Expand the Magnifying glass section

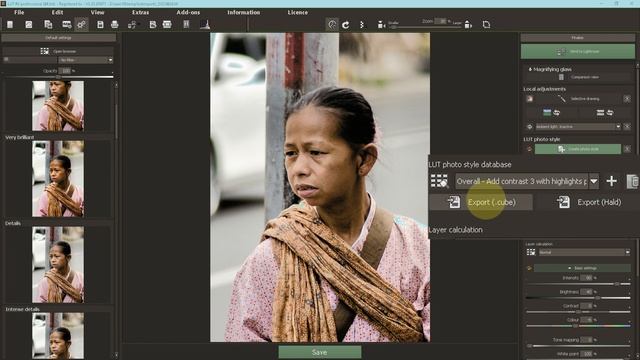[550, 69]
